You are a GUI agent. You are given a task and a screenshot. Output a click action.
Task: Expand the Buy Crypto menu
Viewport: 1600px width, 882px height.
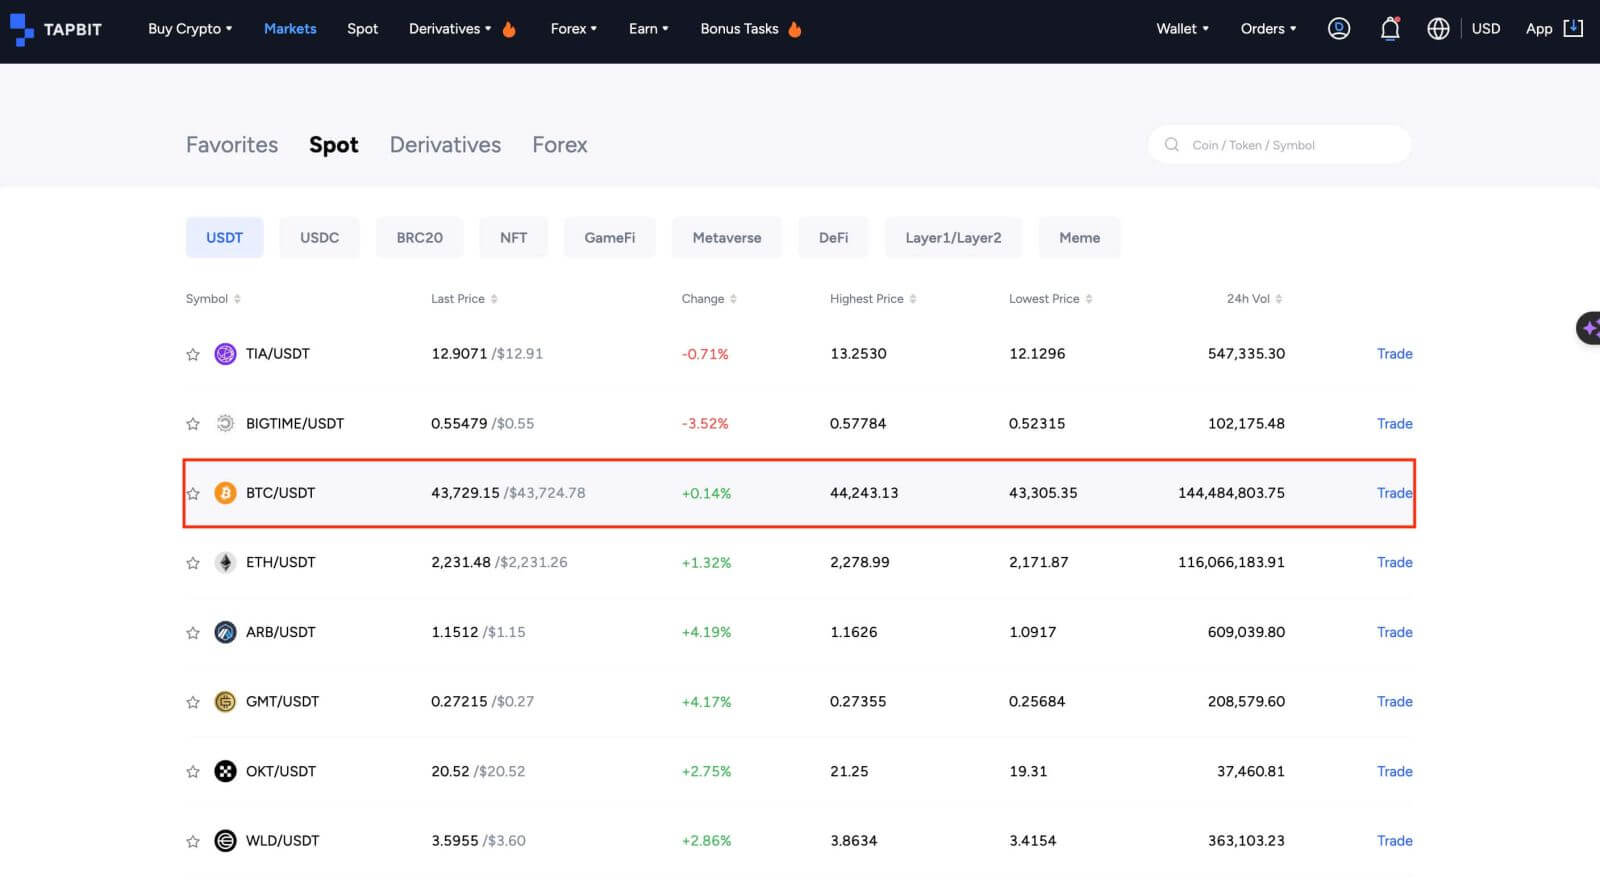point(190,29)
